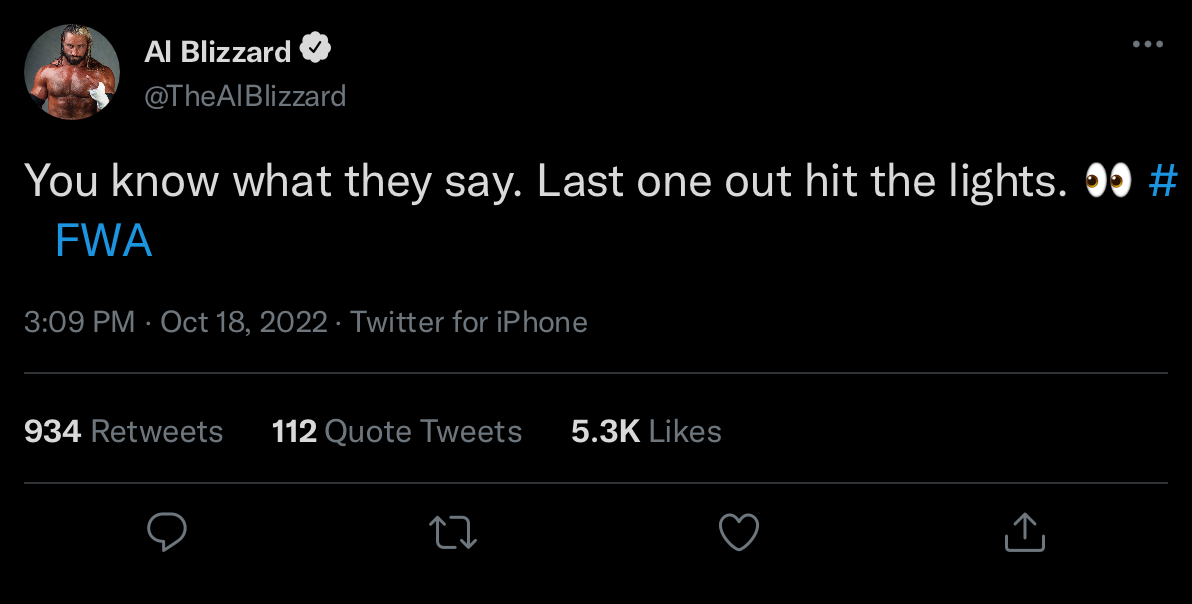This screenshot has width=1192, height=604.
Task: Open the three-dot more options menu
Action: coord(1147,45)
